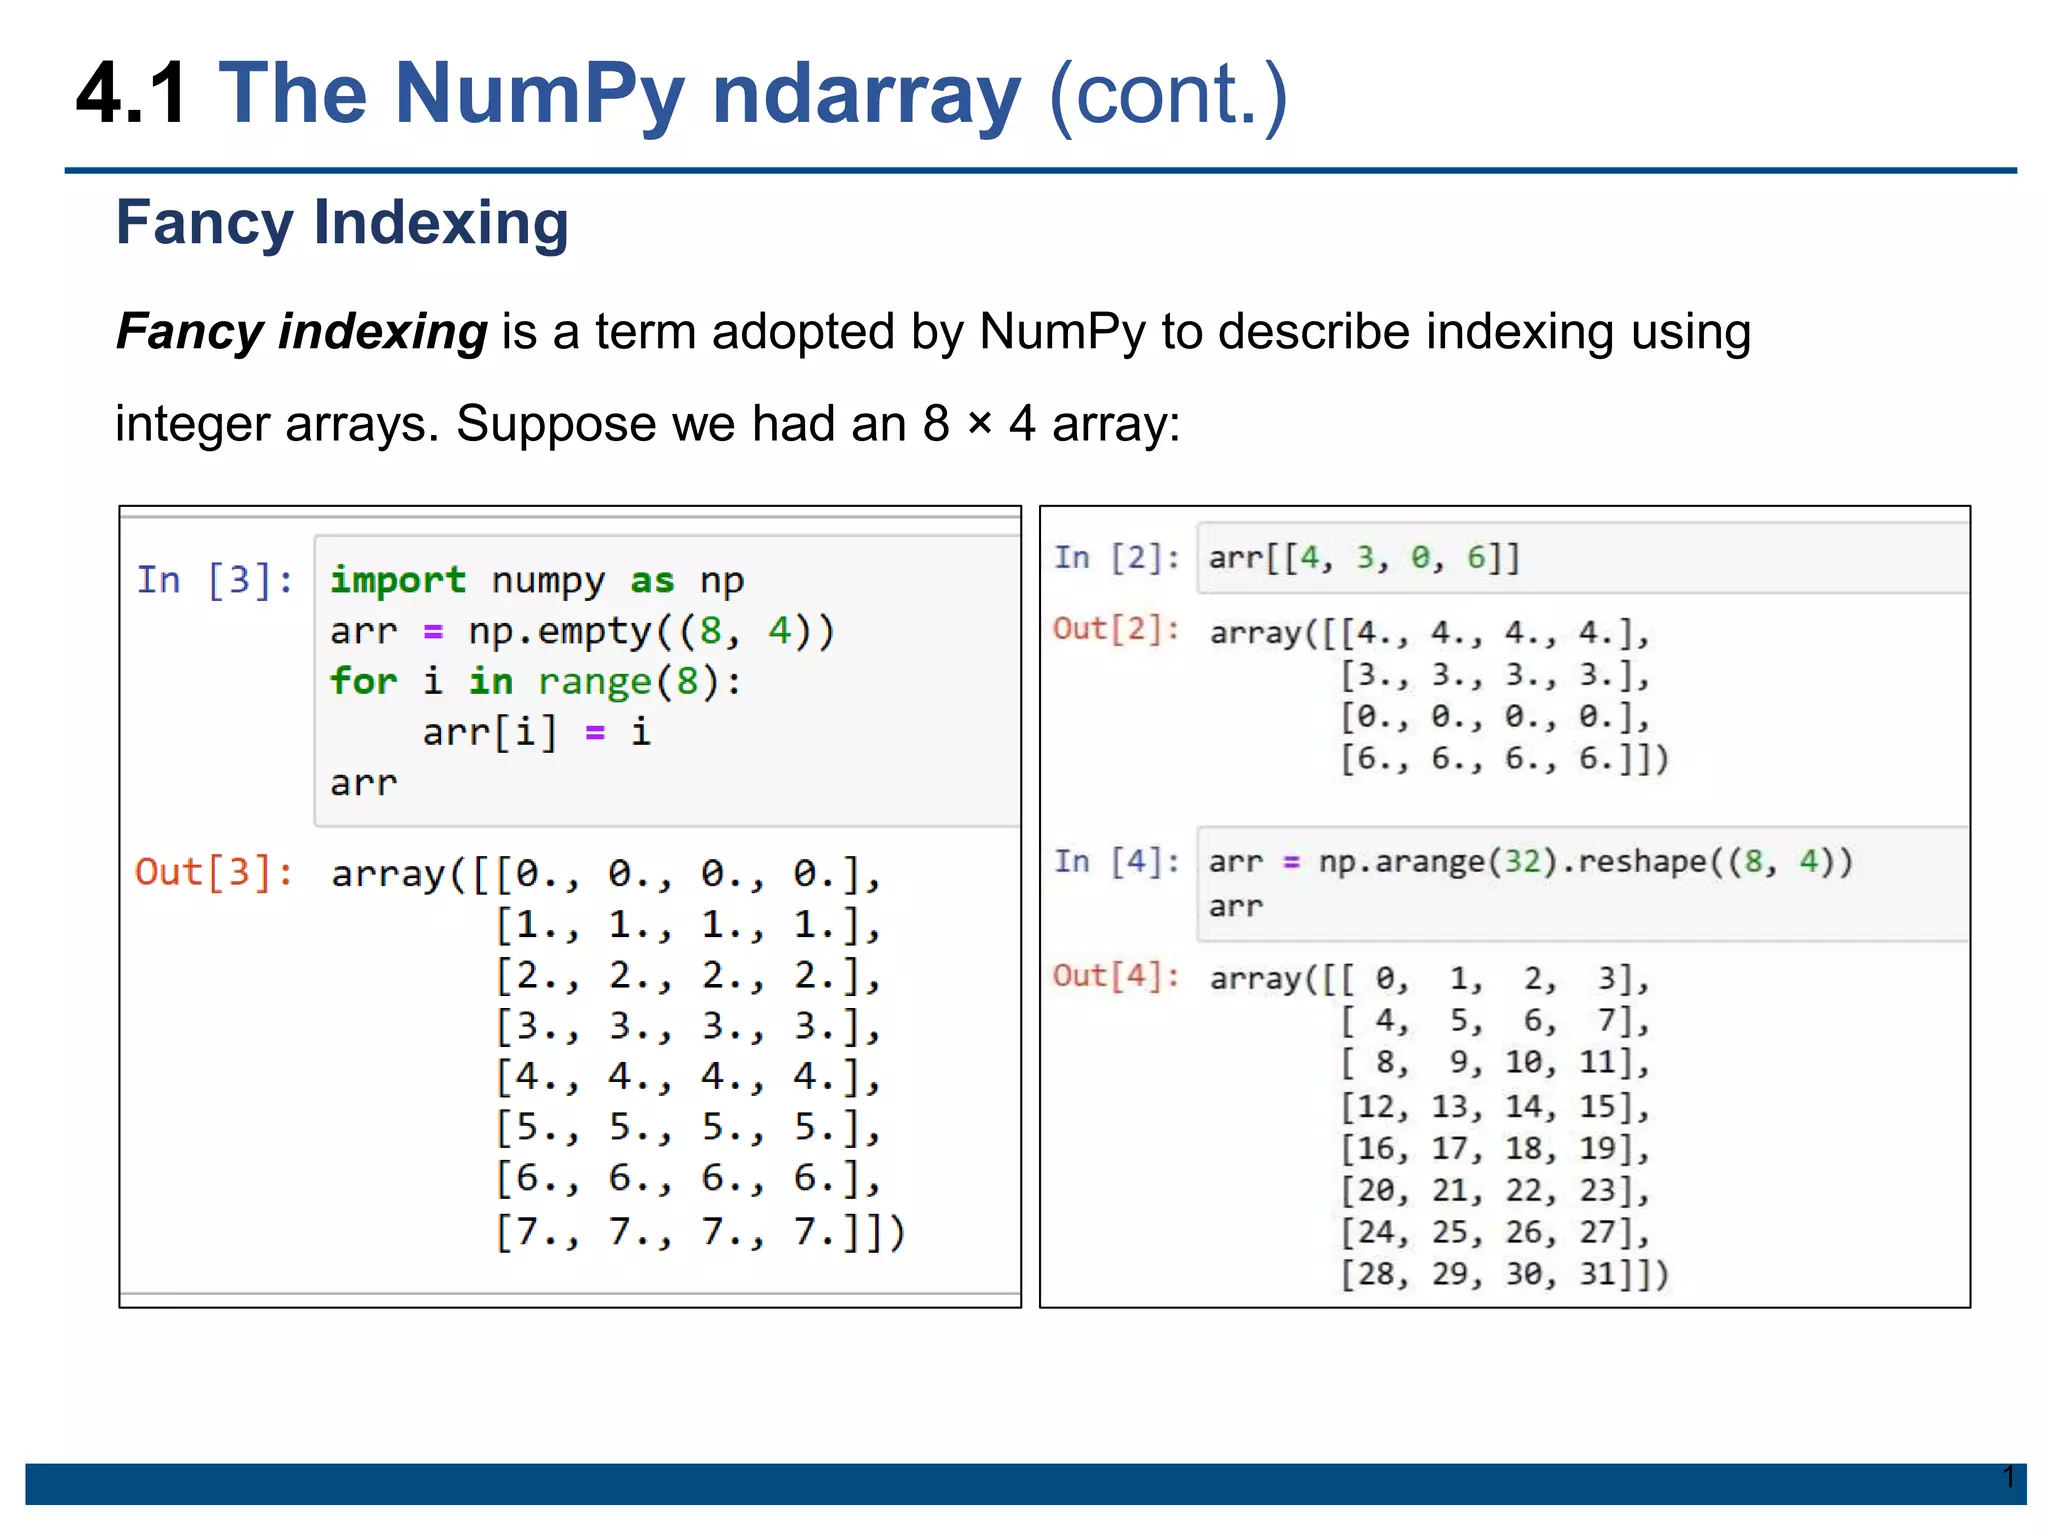Click the 'Fancy Indexing' subheading
Image resolution: width=2048 pixels, height=1536 pixels.
(x=342, y=222)
